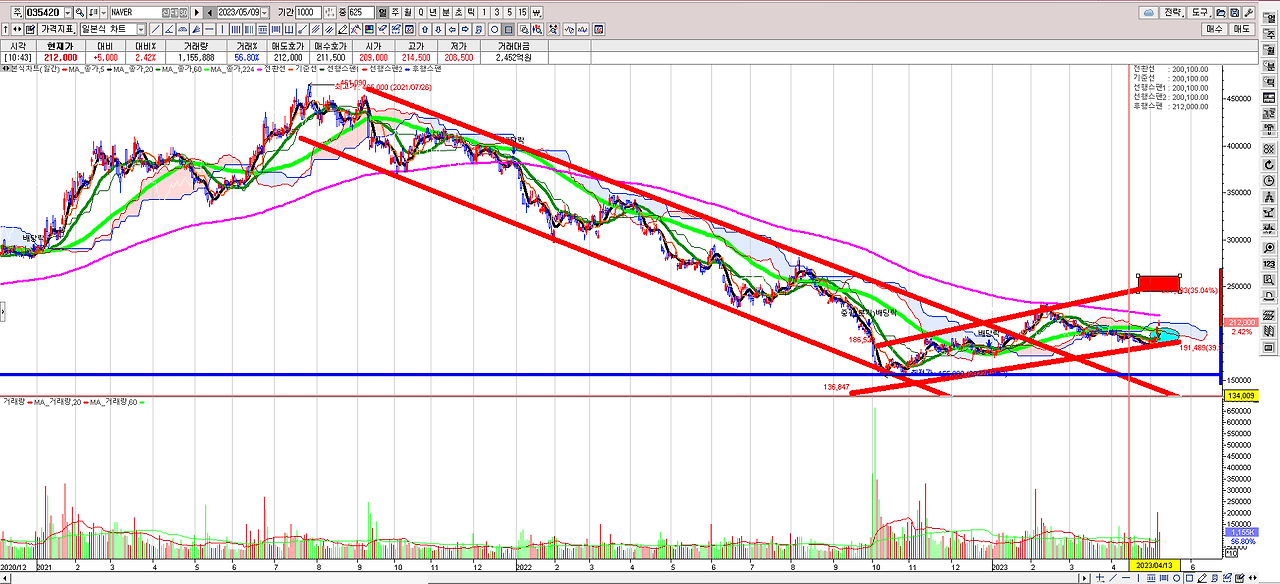Open the 전략 menu
The image size is (1280, 584).
tap(1173, 12)
